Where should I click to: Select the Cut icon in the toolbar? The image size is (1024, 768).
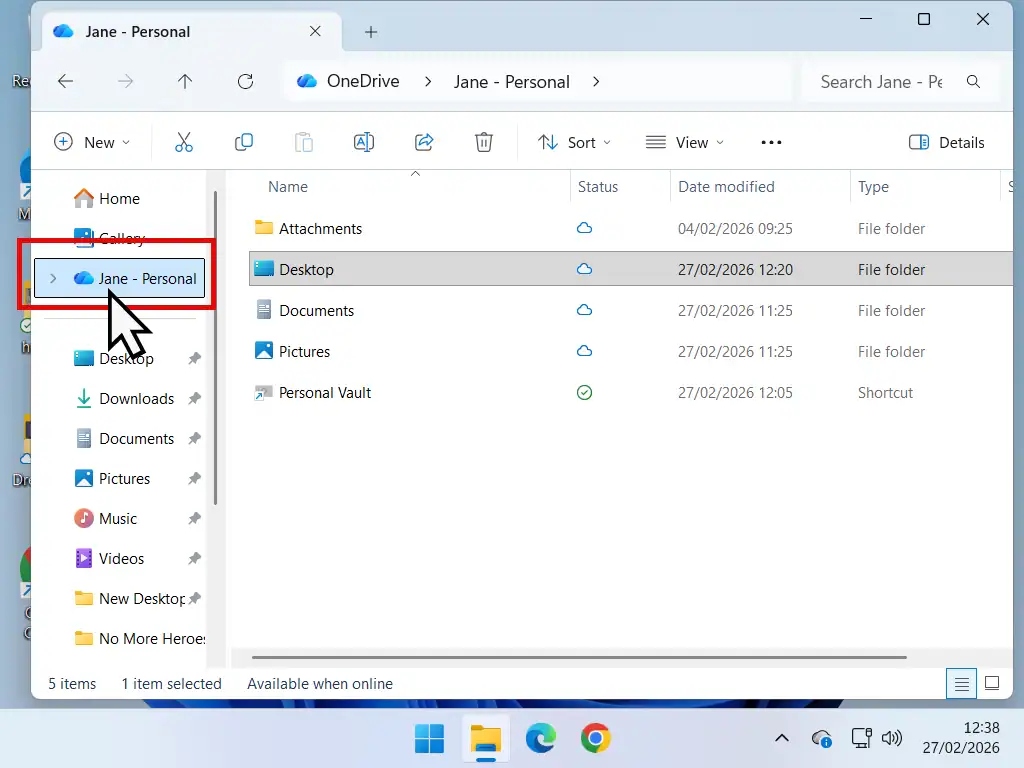click(184, 142)
